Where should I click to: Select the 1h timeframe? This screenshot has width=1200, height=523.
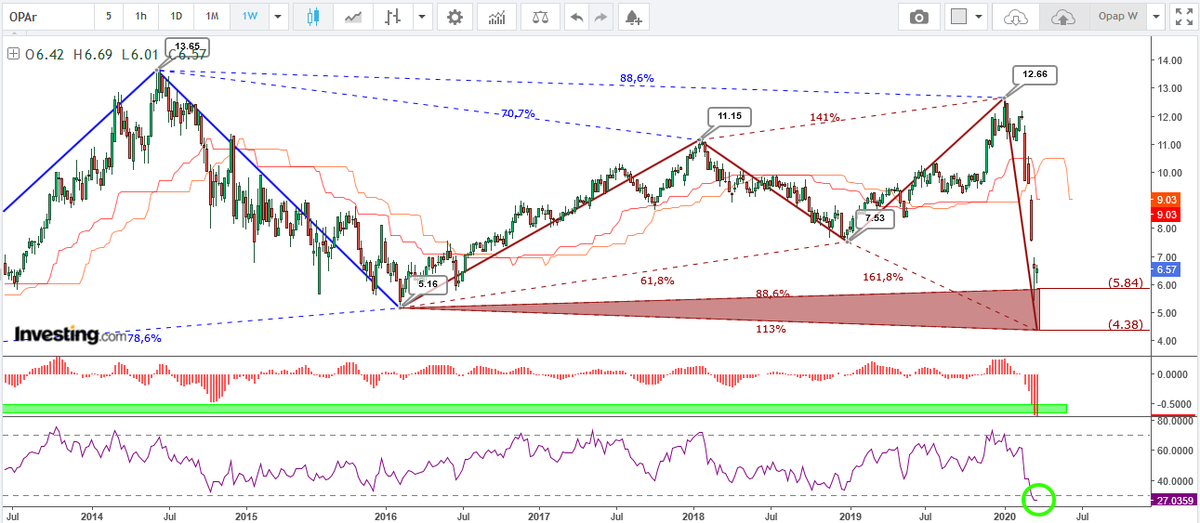coord(141,17)
